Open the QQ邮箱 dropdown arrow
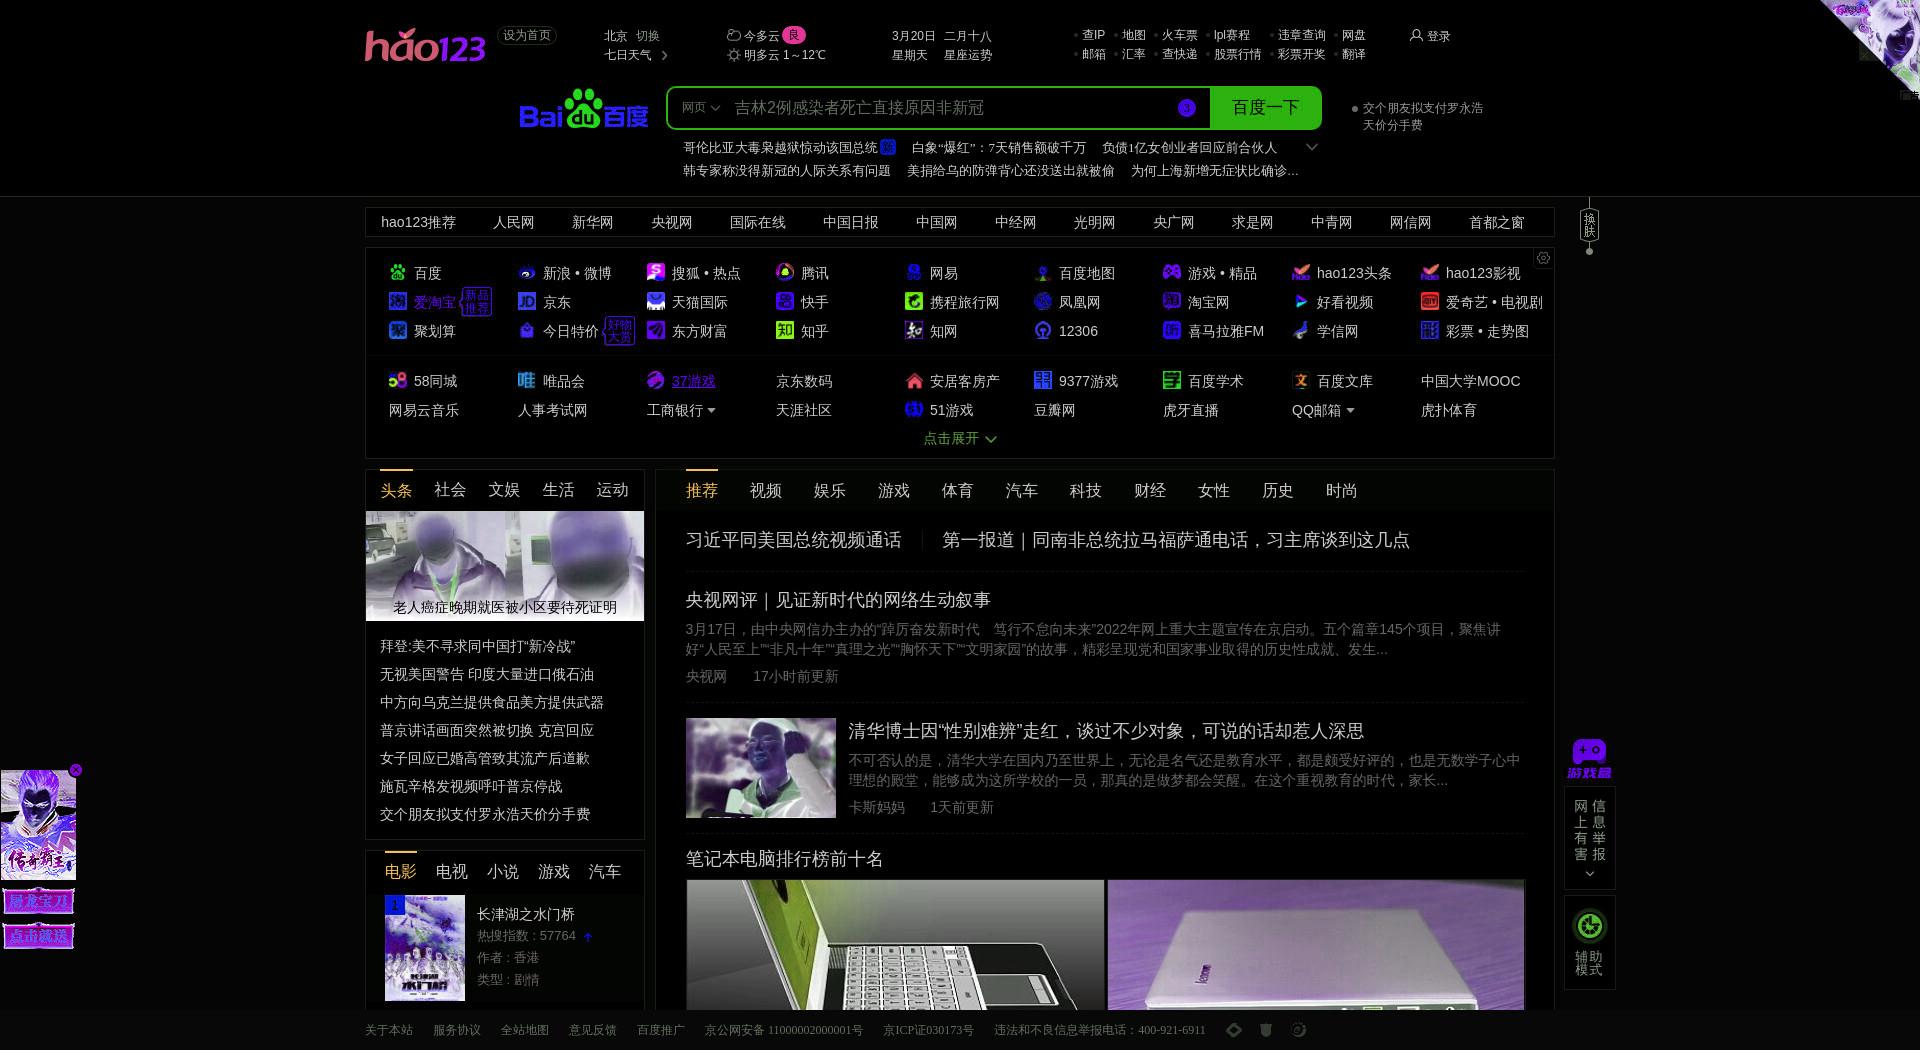 coord(1350,410)
